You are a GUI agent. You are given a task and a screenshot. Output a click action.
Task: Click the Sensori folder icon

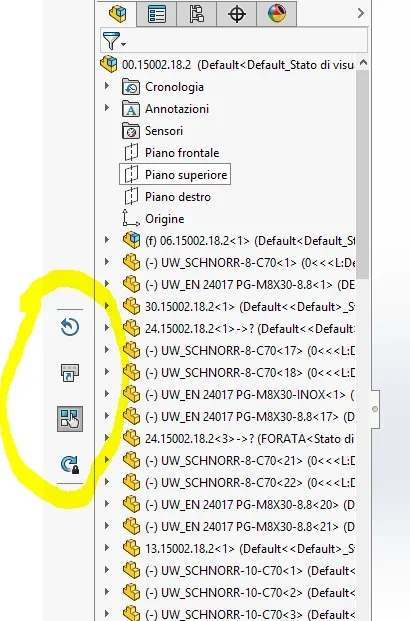click(x=131, y=131)
